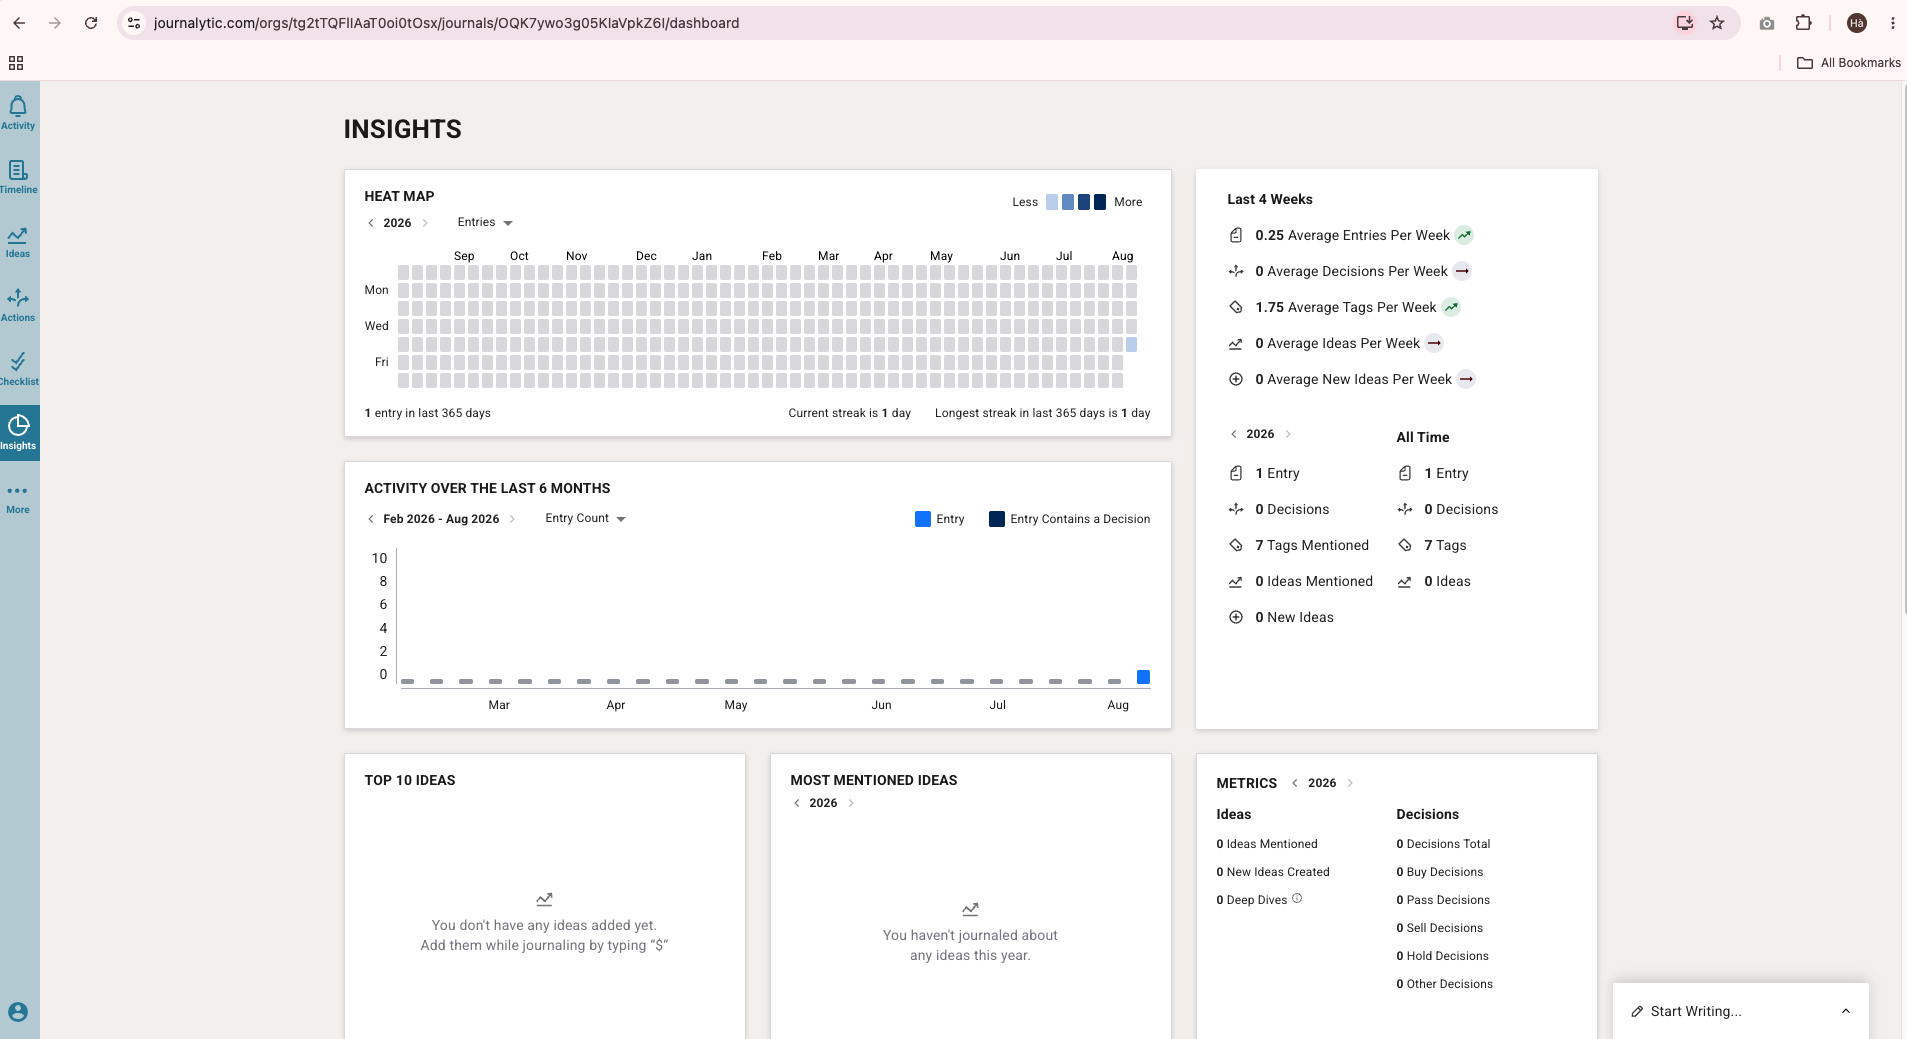Image resolution: width=1907 pixels, height=1039 pixels.
Task: Click the browser forward arrow
Action: (55, 23)
